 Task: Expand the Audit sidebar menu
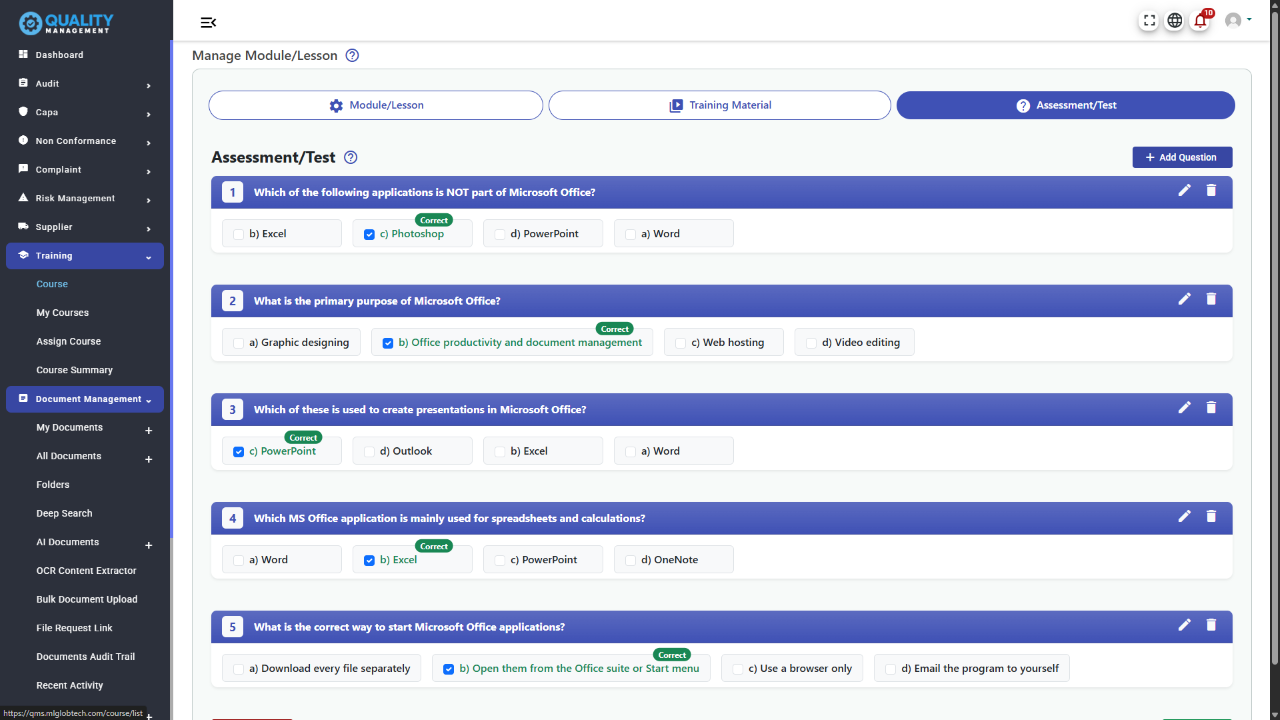point(148,85)
